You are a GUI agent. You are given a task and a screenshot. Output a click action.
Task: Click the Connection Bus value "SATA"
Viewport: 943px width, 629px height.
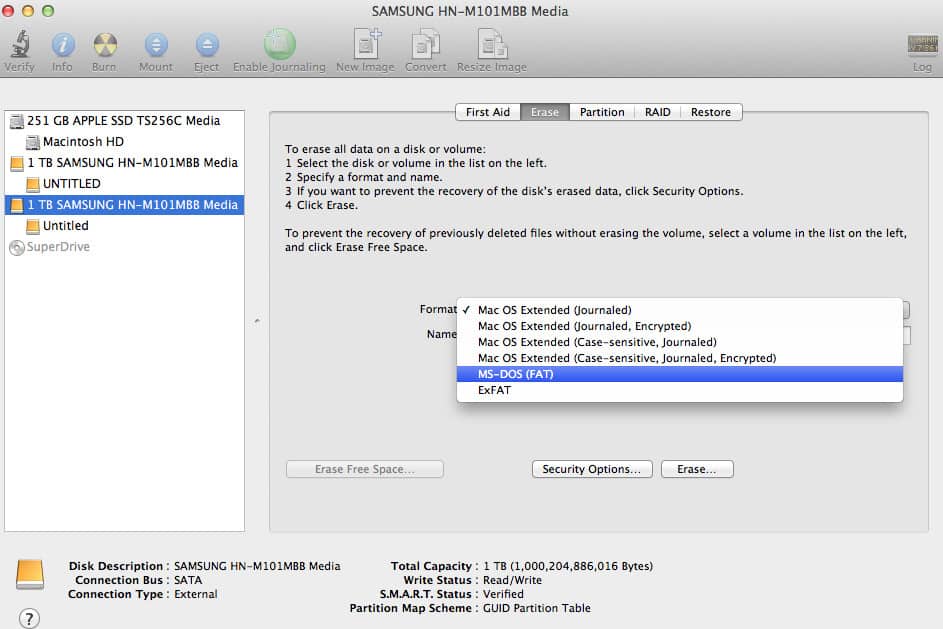(188, 580)
